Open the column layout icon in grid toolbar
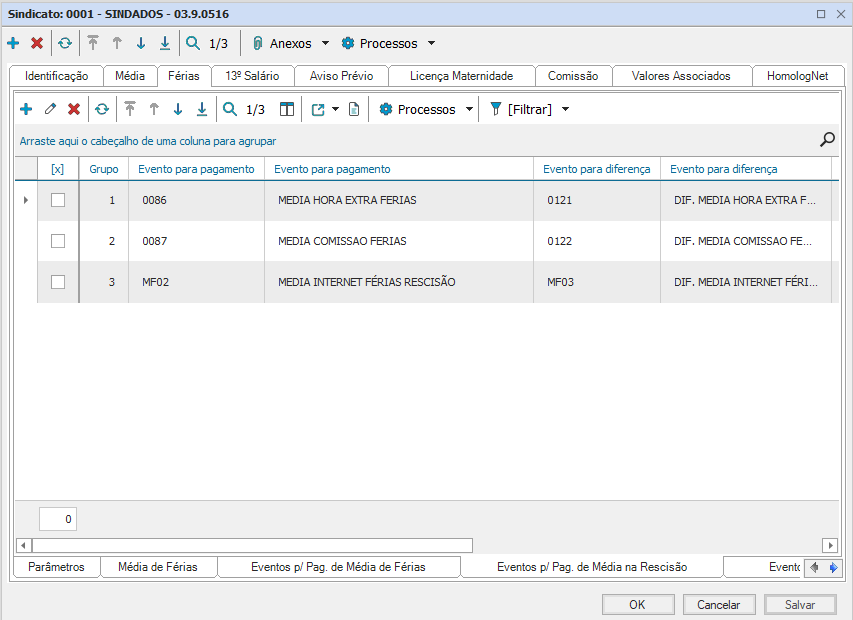 pos(287,109)
